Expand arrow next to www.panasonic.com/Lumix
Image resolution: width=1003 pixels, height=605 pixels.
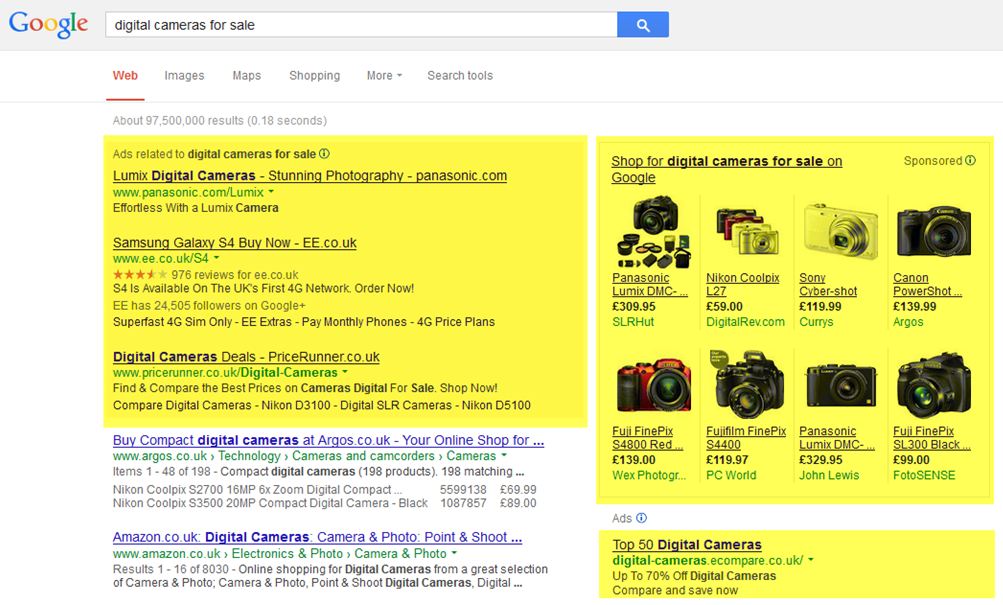(271, 191)
